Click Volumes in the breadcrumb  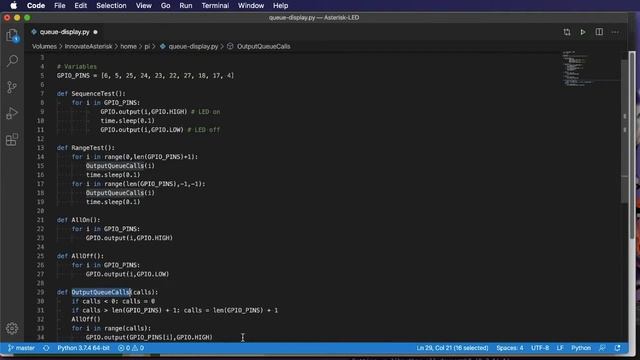44,47
